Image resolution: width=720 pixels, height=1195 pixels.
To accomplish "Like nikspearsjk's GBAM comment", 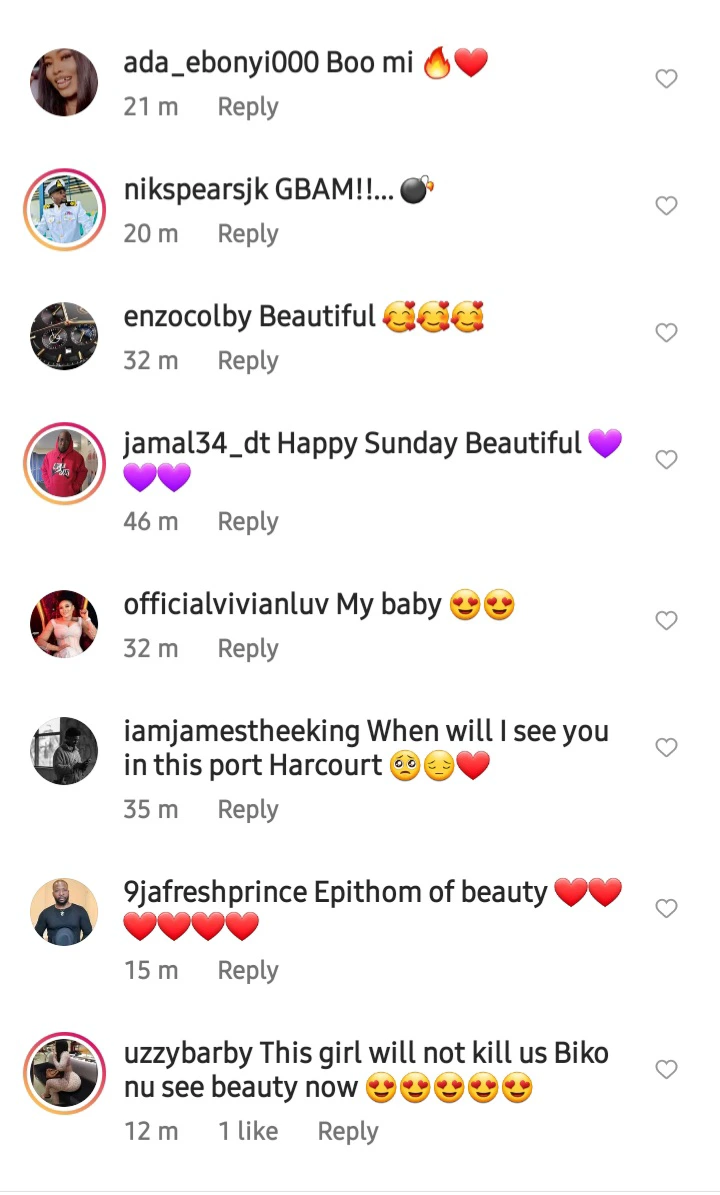I will pyautogui.click(x=666, y=206).
